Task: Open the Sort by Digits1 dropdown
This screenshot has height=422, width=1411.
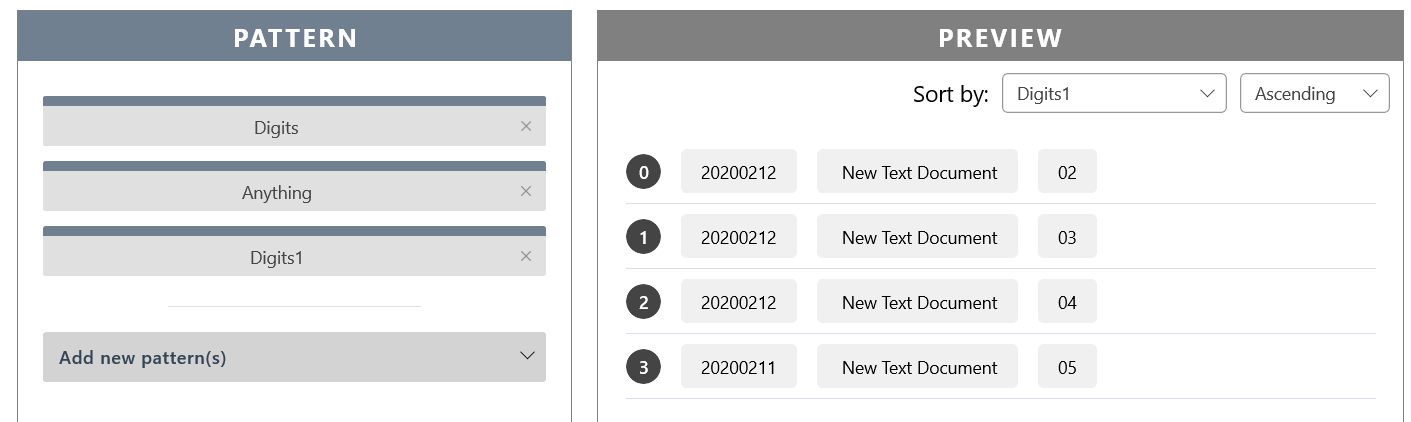Action: pyautogui.click(x=1114, y=93)
